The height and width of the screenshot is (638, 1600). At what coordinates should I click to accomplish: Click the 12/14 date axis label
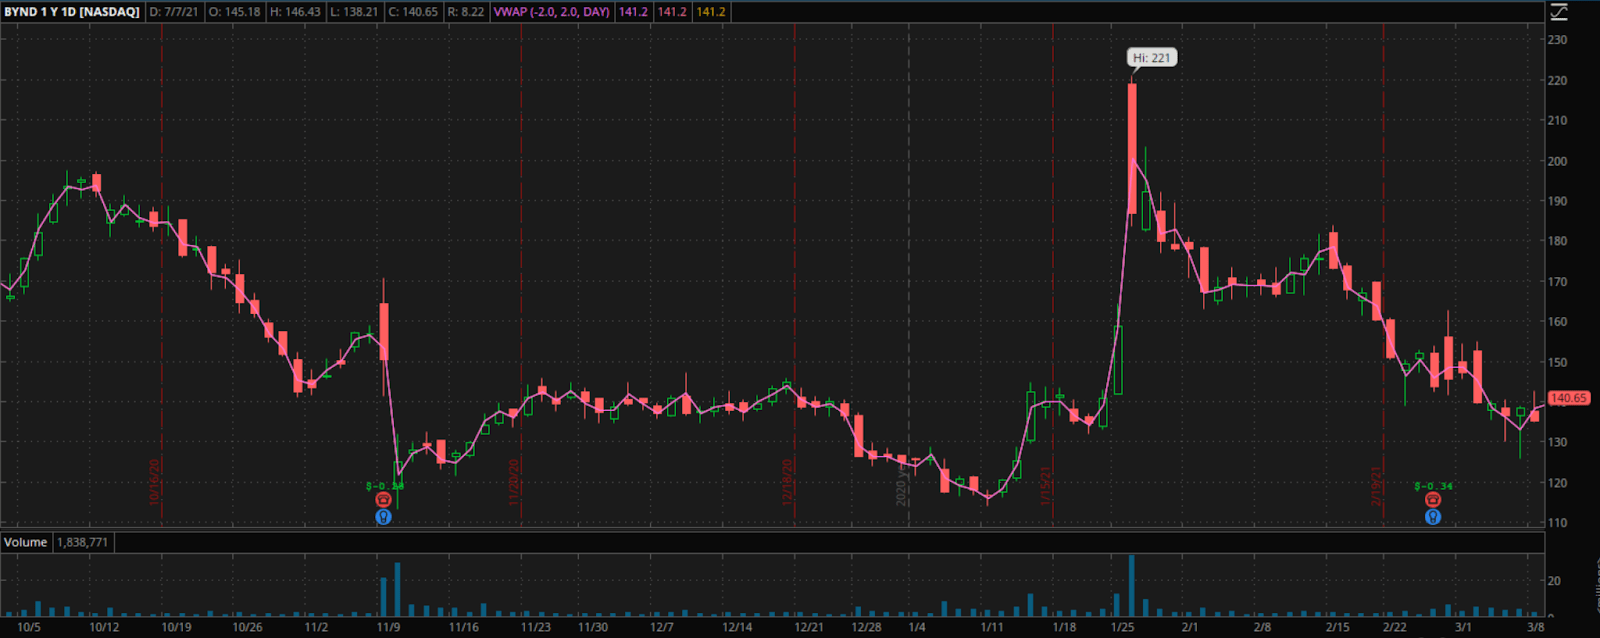click(737, 627)
